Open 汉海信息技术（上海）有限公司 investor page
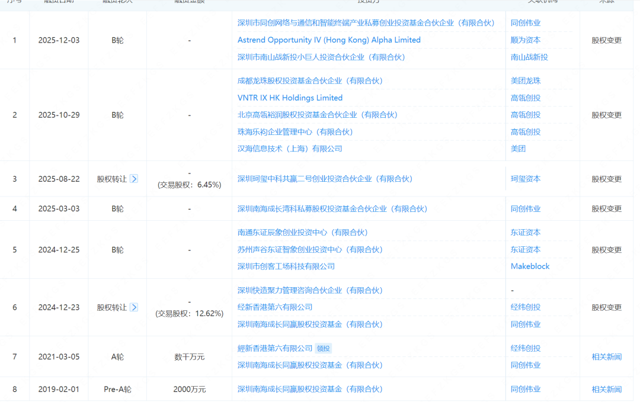The image size is (640, 402). tap(289, 148)
